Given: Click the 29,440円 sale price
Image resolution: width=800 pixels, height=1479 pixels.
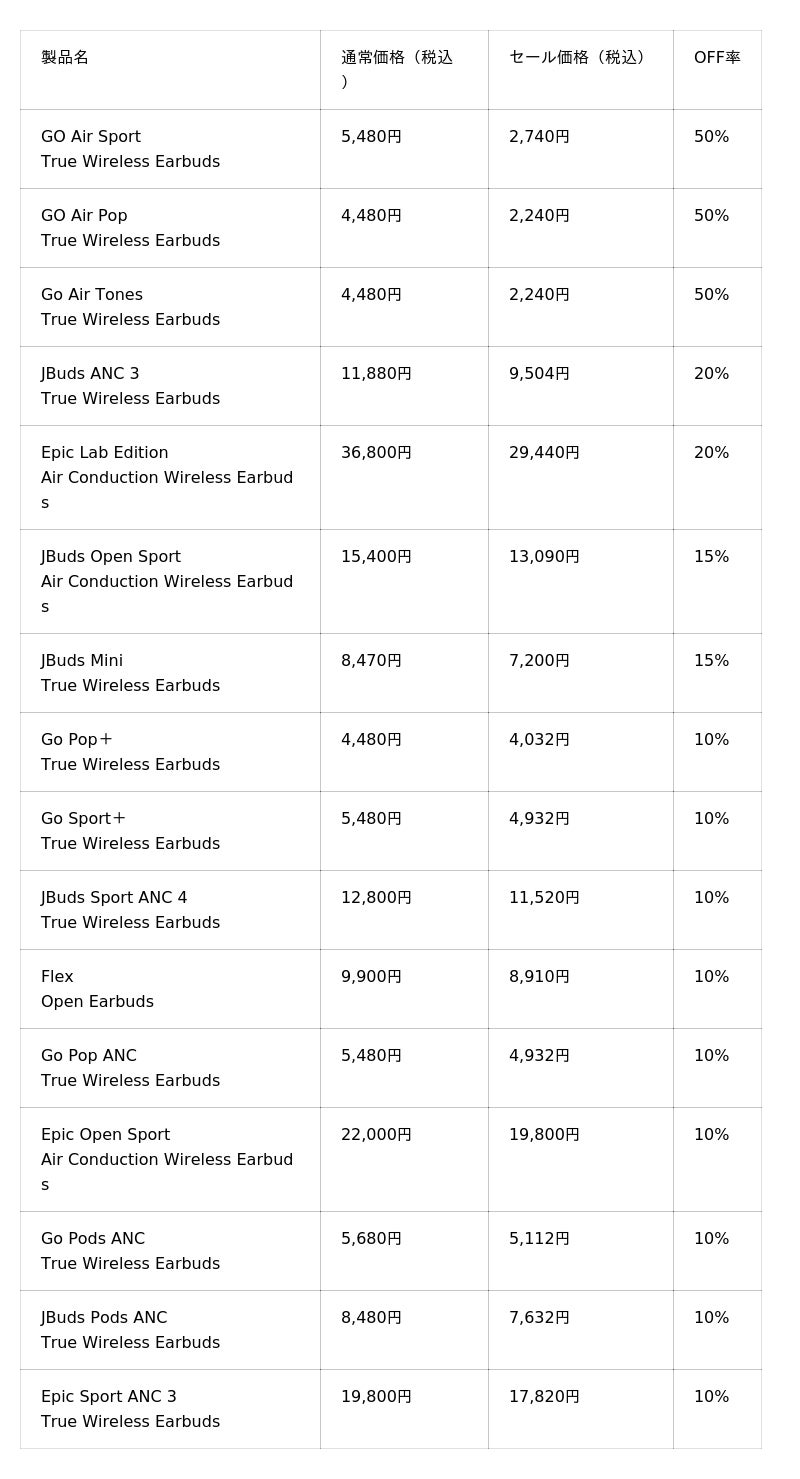Looking at the screenshot, I should pos(544,453).
